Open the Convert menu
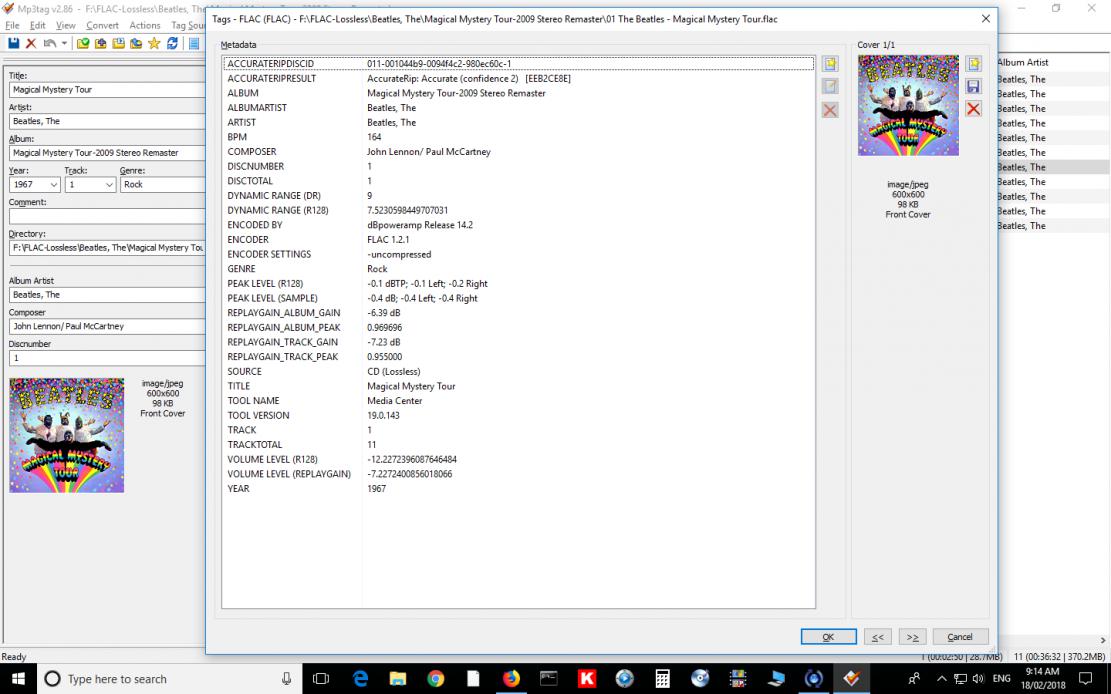The width and height of the screenshot is (1111, 694). point(102,25)
